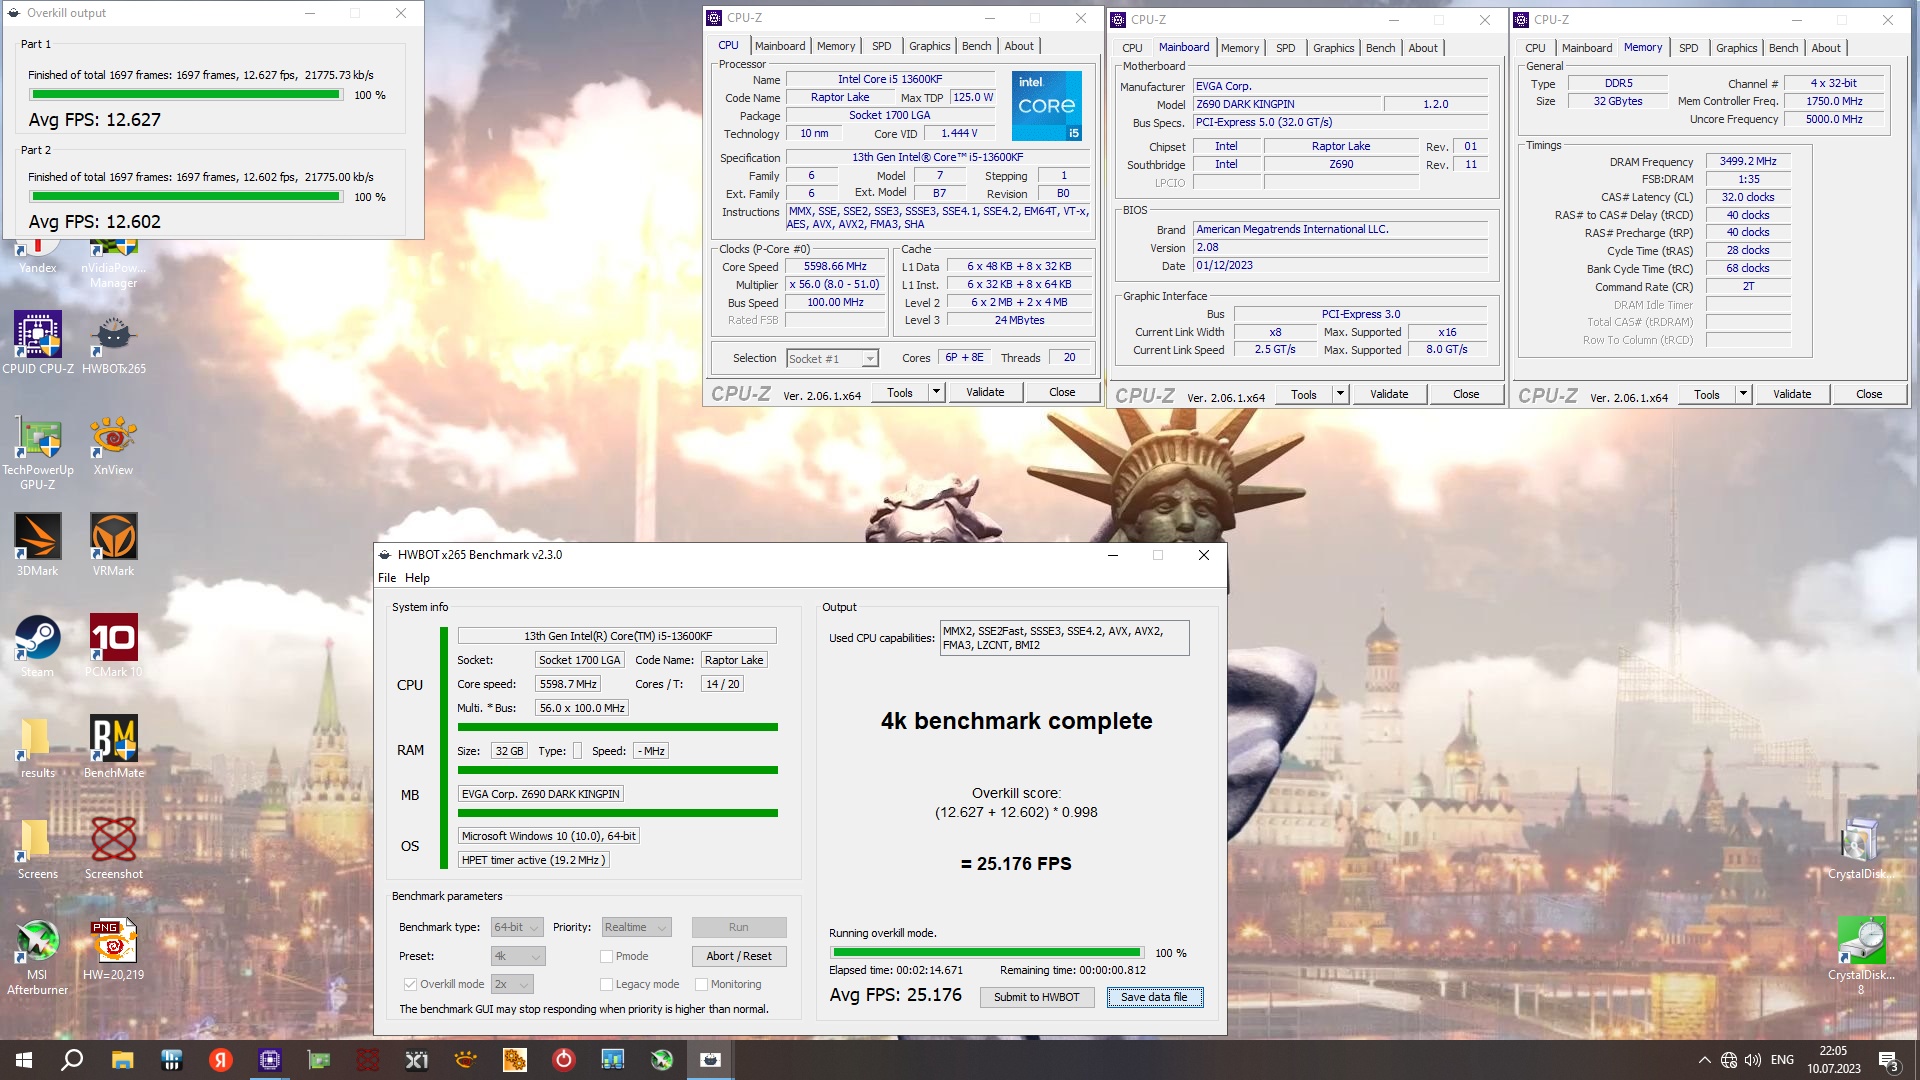1920x1080 pixels.
Task: Open CrystalDisk 8 desktop shortcut
Action: [1861, 956]
